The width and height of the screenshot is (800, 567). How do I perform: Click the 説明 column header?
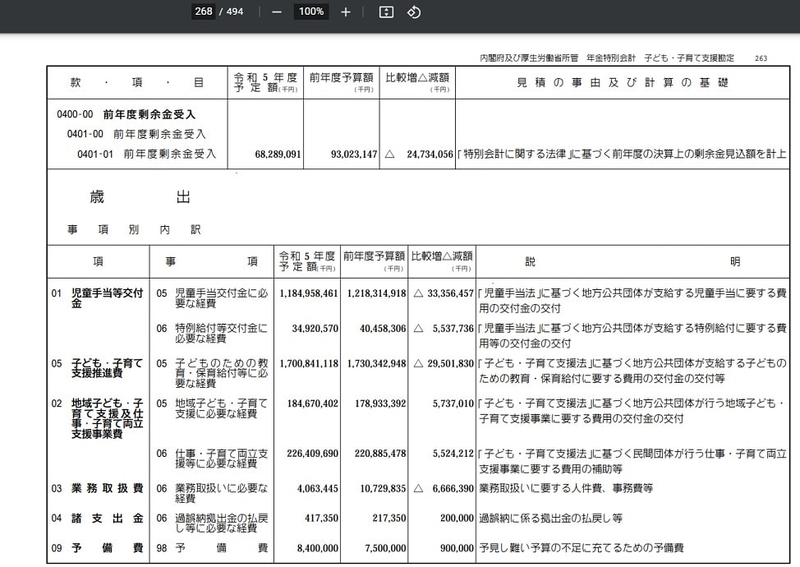click(x=632, y=262)
